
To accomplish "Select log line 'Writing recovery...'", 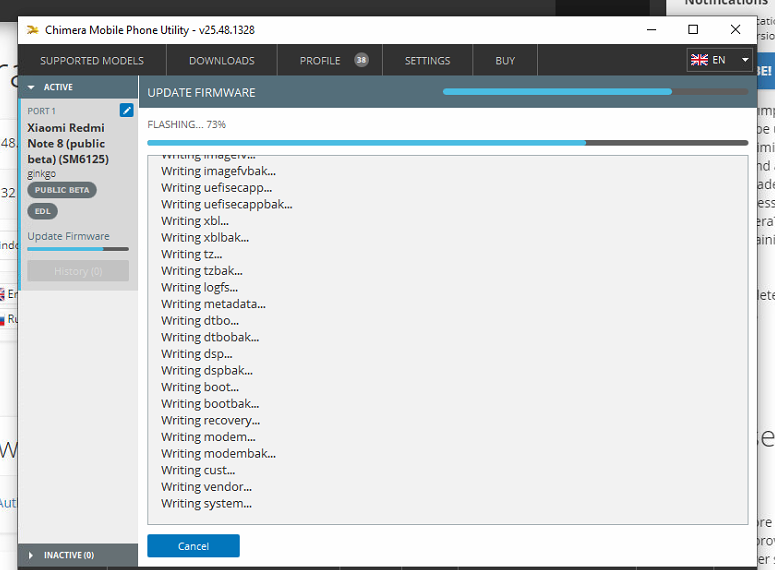I will 211,420.
